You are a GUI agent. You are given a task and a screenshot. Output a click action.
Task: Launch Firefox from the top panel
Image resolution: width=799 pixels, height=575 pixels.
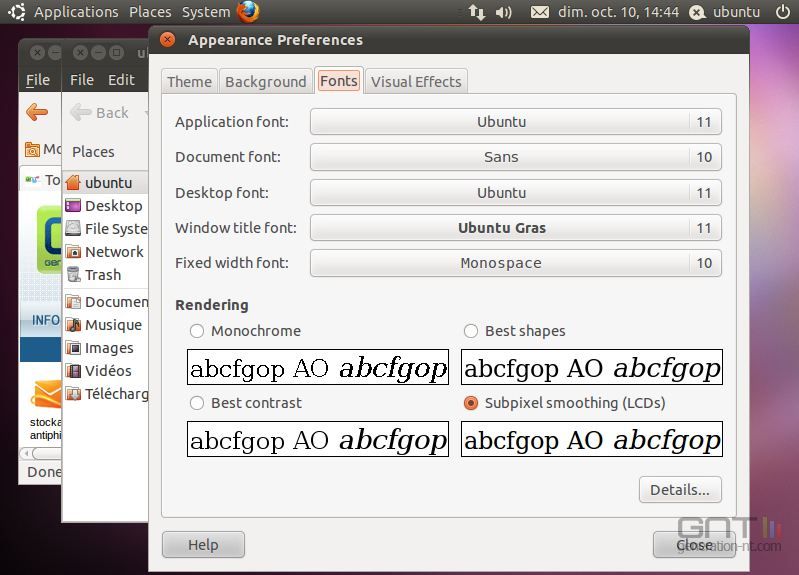tap(248, 11)
